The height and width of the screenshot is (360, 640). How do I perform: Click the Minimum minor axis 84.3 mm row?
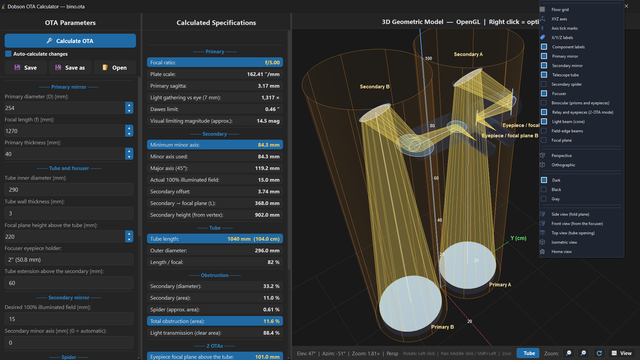click(x=215, y=145)
